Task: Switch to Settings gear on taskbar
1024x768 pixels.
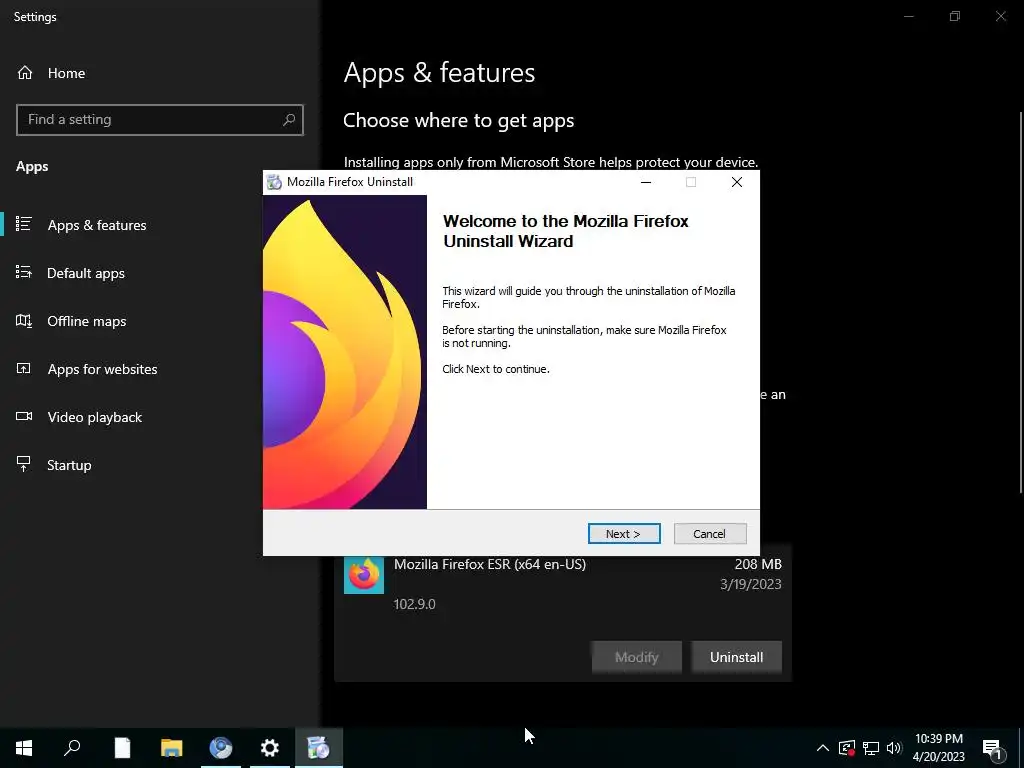Action: point(270,748)
